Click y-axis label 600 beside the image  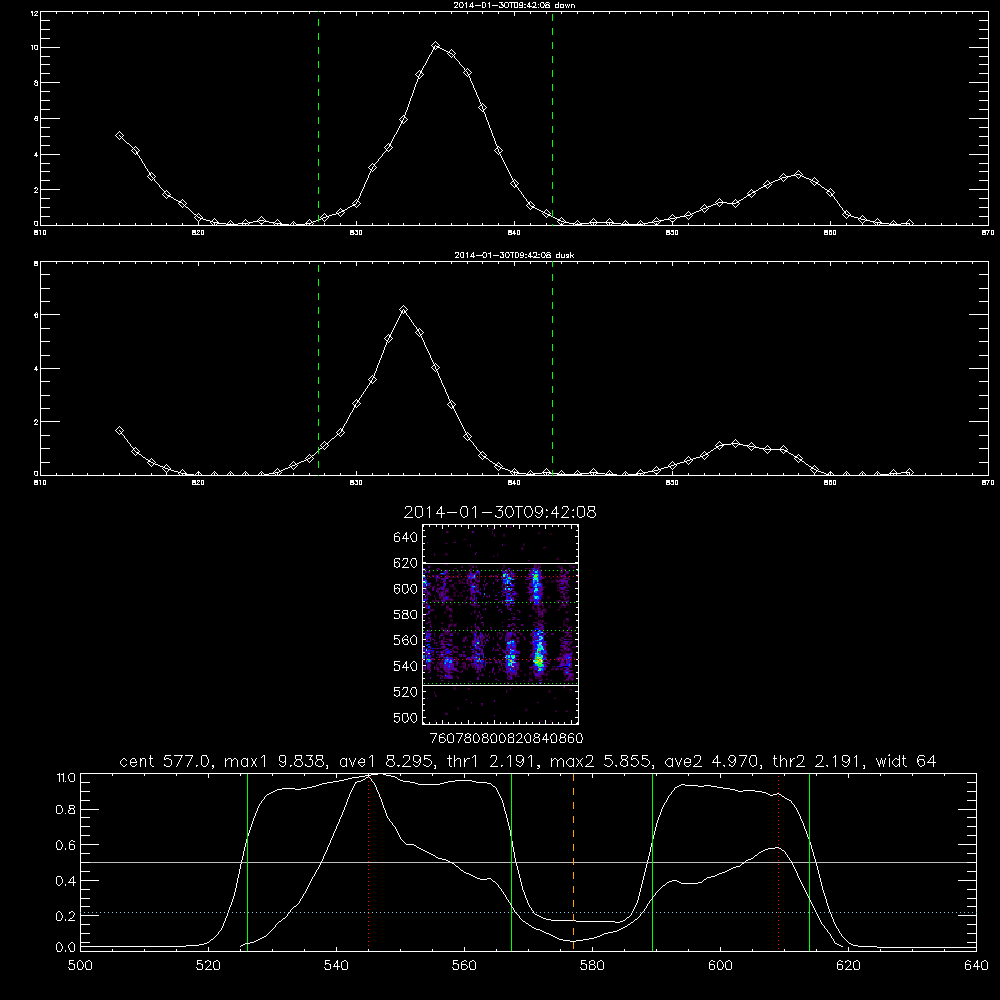point(406,589)
